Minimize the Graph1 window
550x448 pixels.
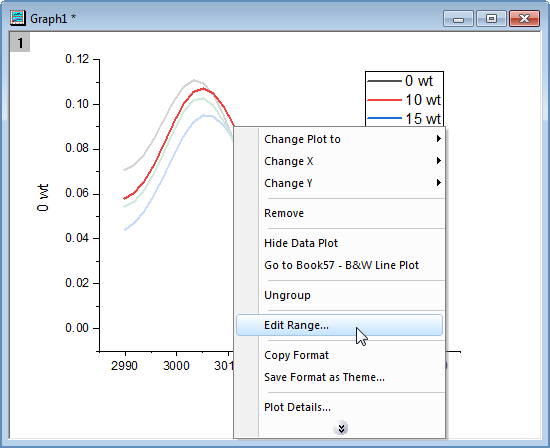(458, 19)
